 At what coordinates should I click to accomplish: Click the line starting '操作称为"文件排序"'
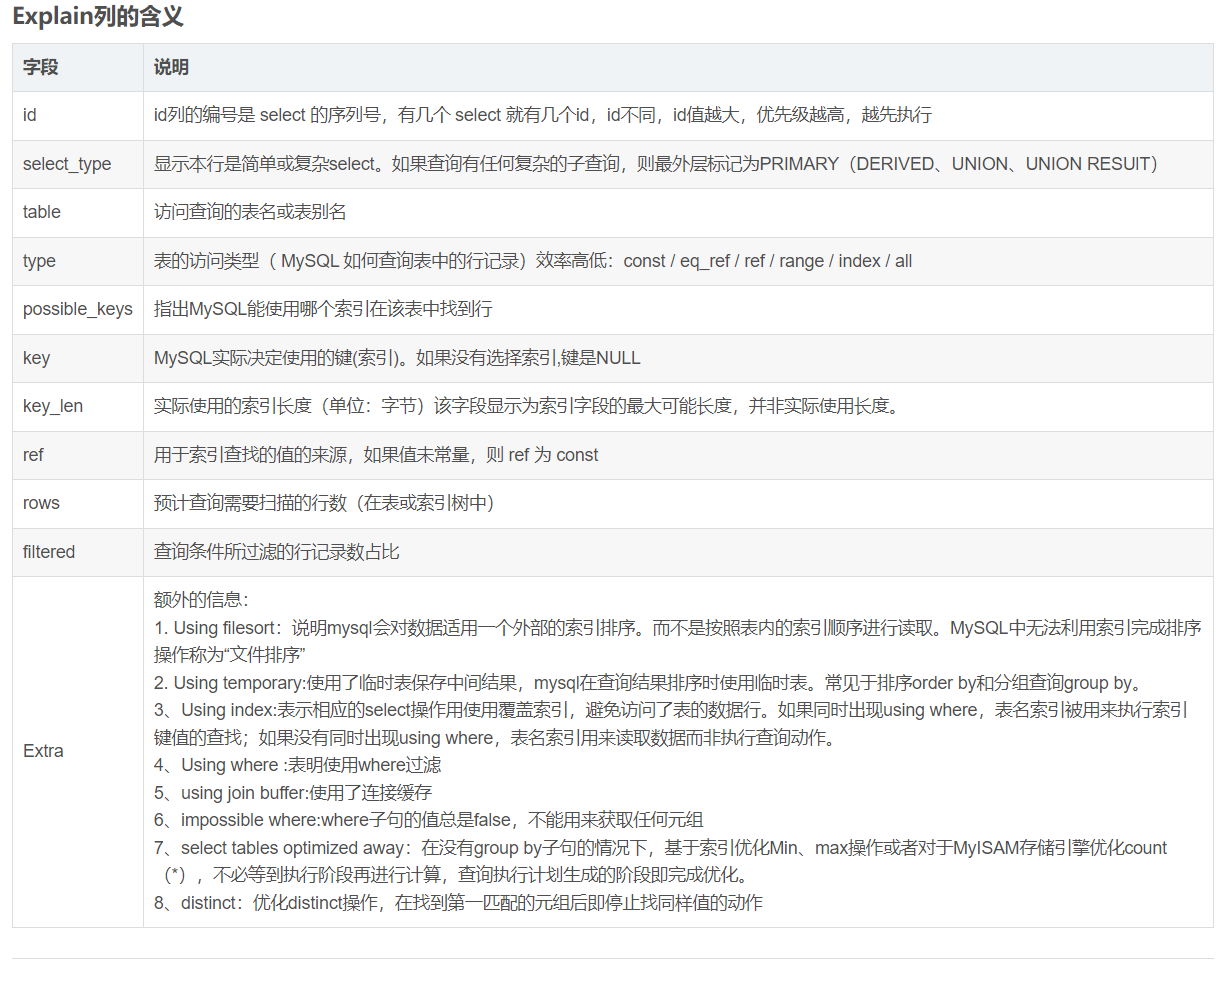pos(230,655)
